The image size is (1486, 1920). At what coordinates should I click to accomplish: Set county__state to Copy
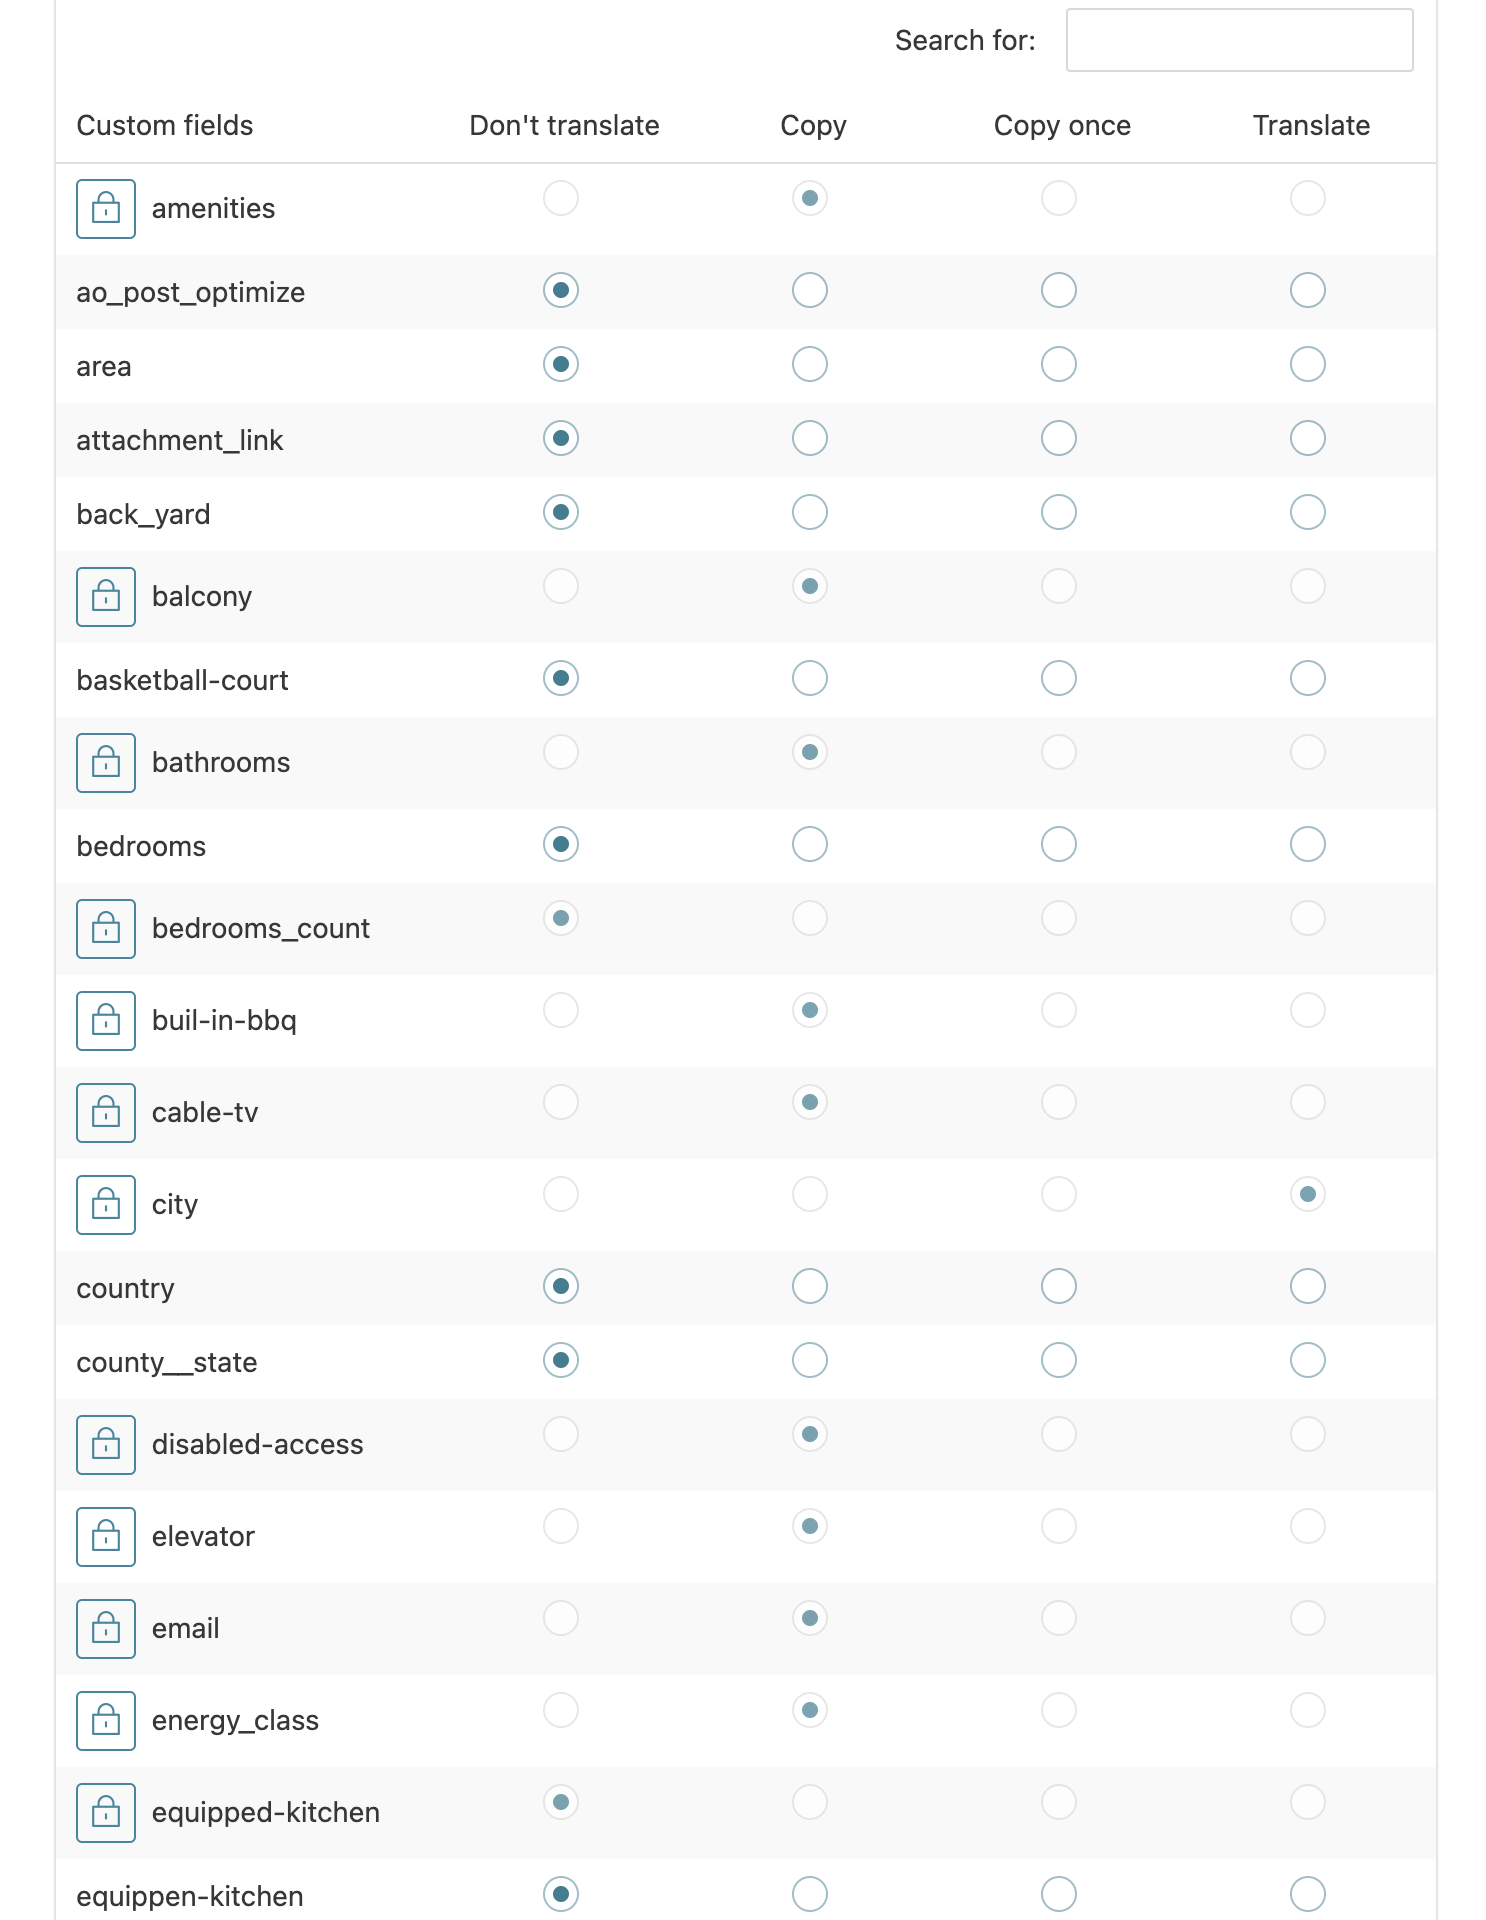(810, 1361)
